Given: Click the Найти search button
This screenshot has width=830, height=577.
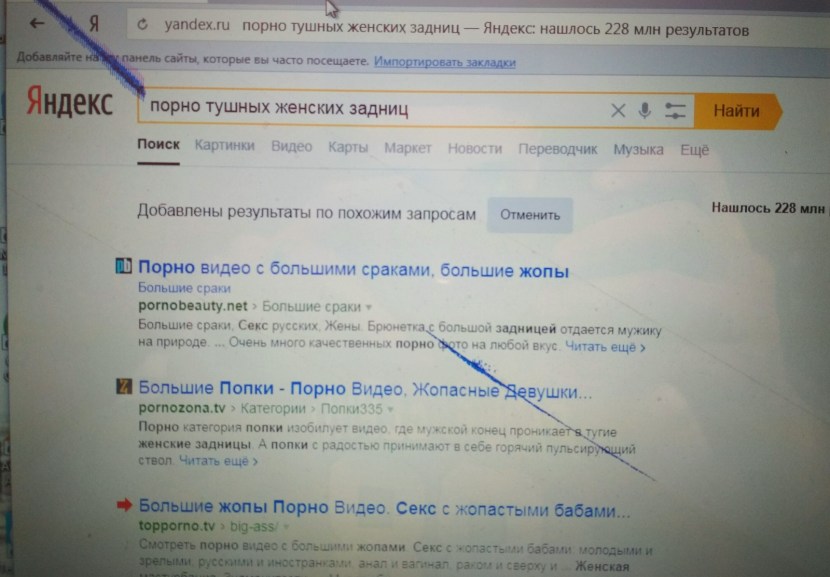Looking at the screenshot, I should 737,111.
